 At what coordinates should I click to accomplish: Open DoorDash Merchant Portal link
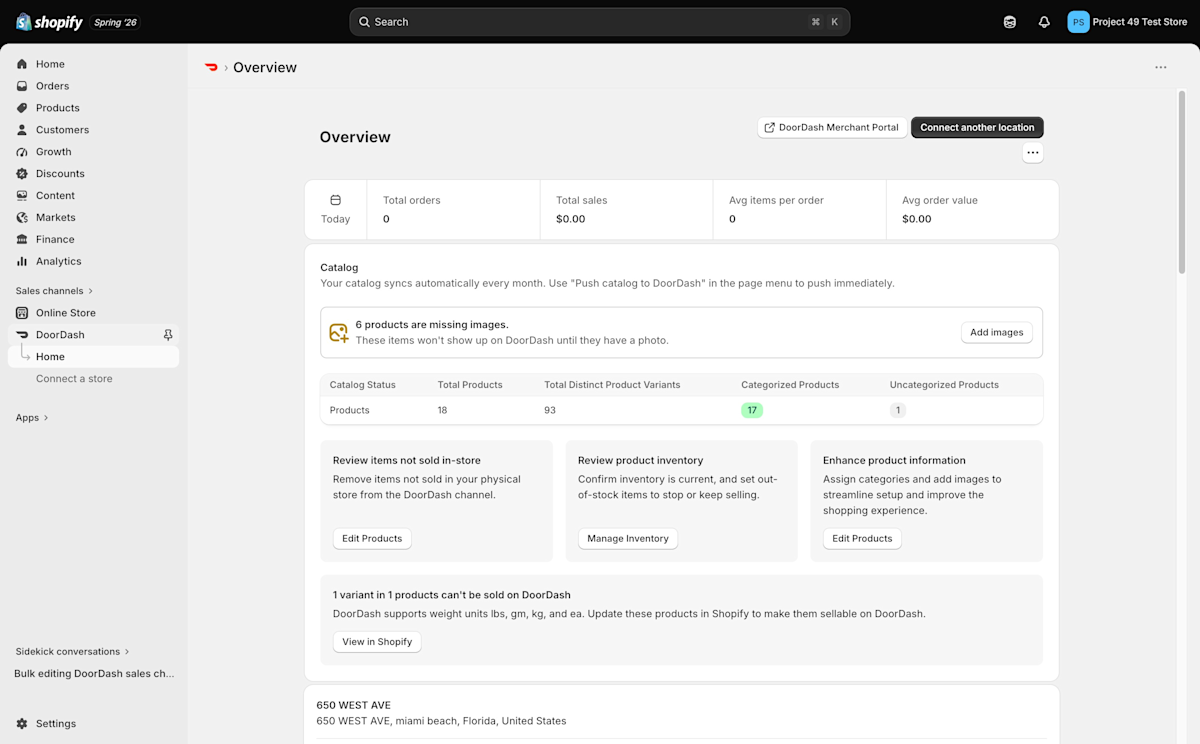[x=832, y=127]
